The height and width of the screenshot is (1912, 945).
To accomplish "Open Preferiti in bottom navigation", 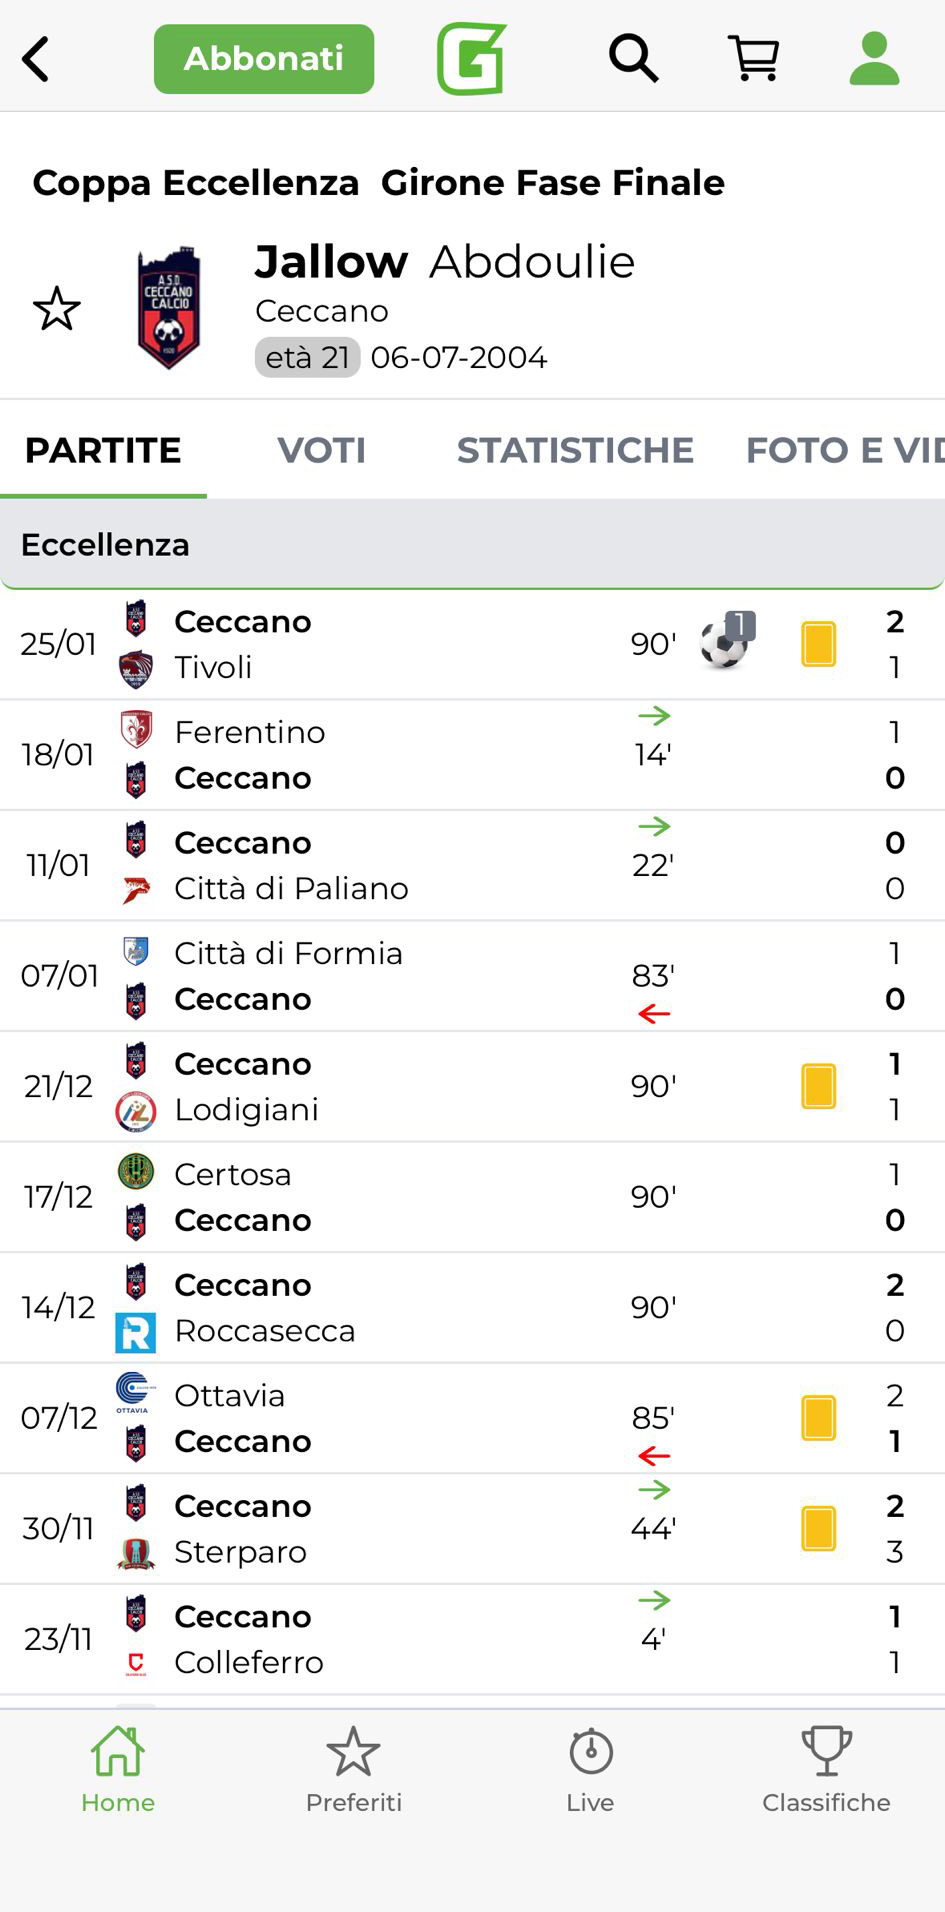I will (354, 1770).
